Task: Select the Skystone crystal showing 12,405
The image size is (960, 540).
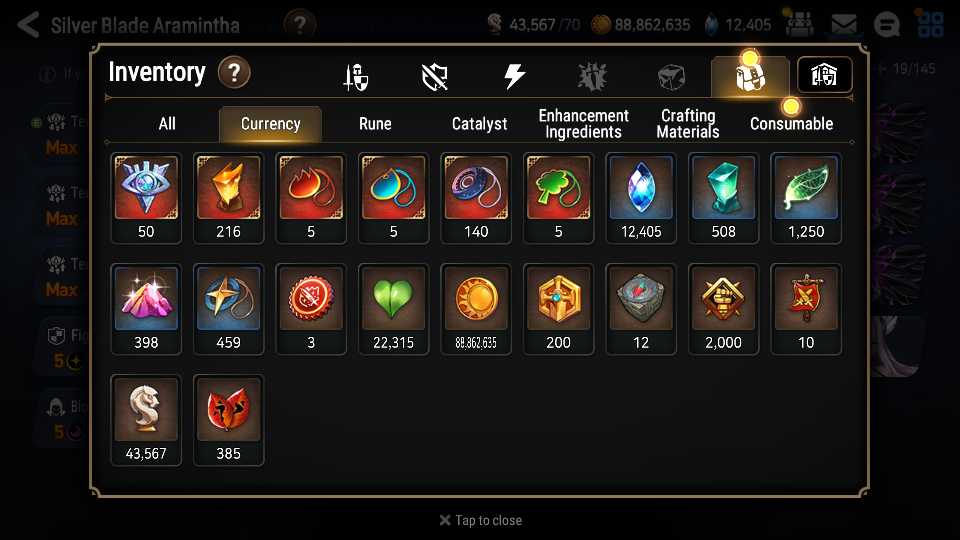Action: [x=641, y=198]
